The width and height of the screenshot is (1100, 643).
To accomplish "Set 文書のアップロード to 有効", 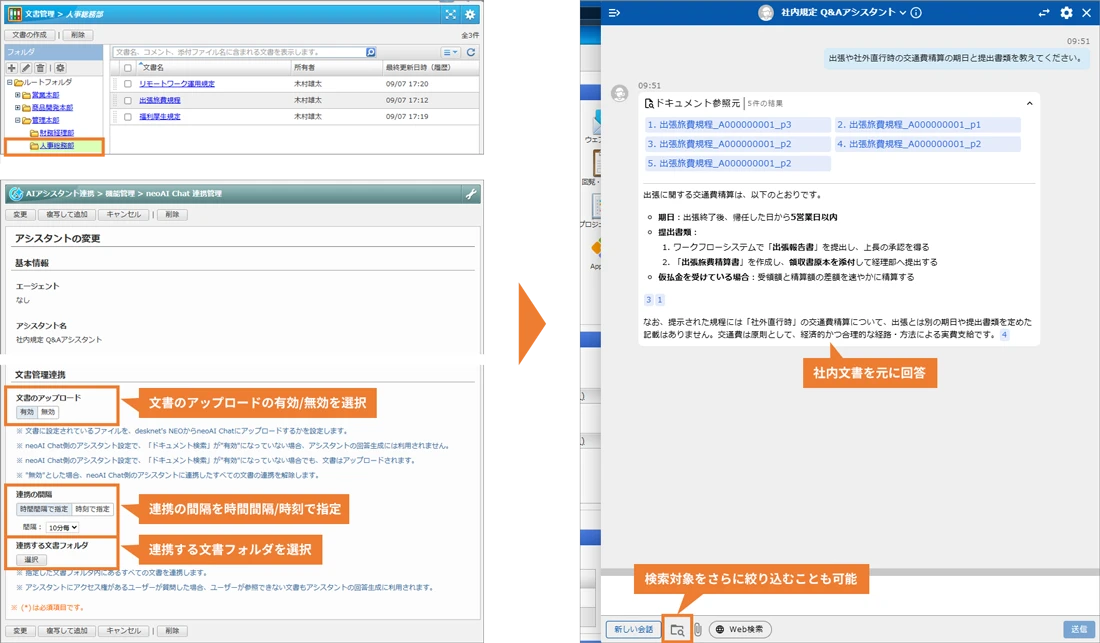I will 27,412.
